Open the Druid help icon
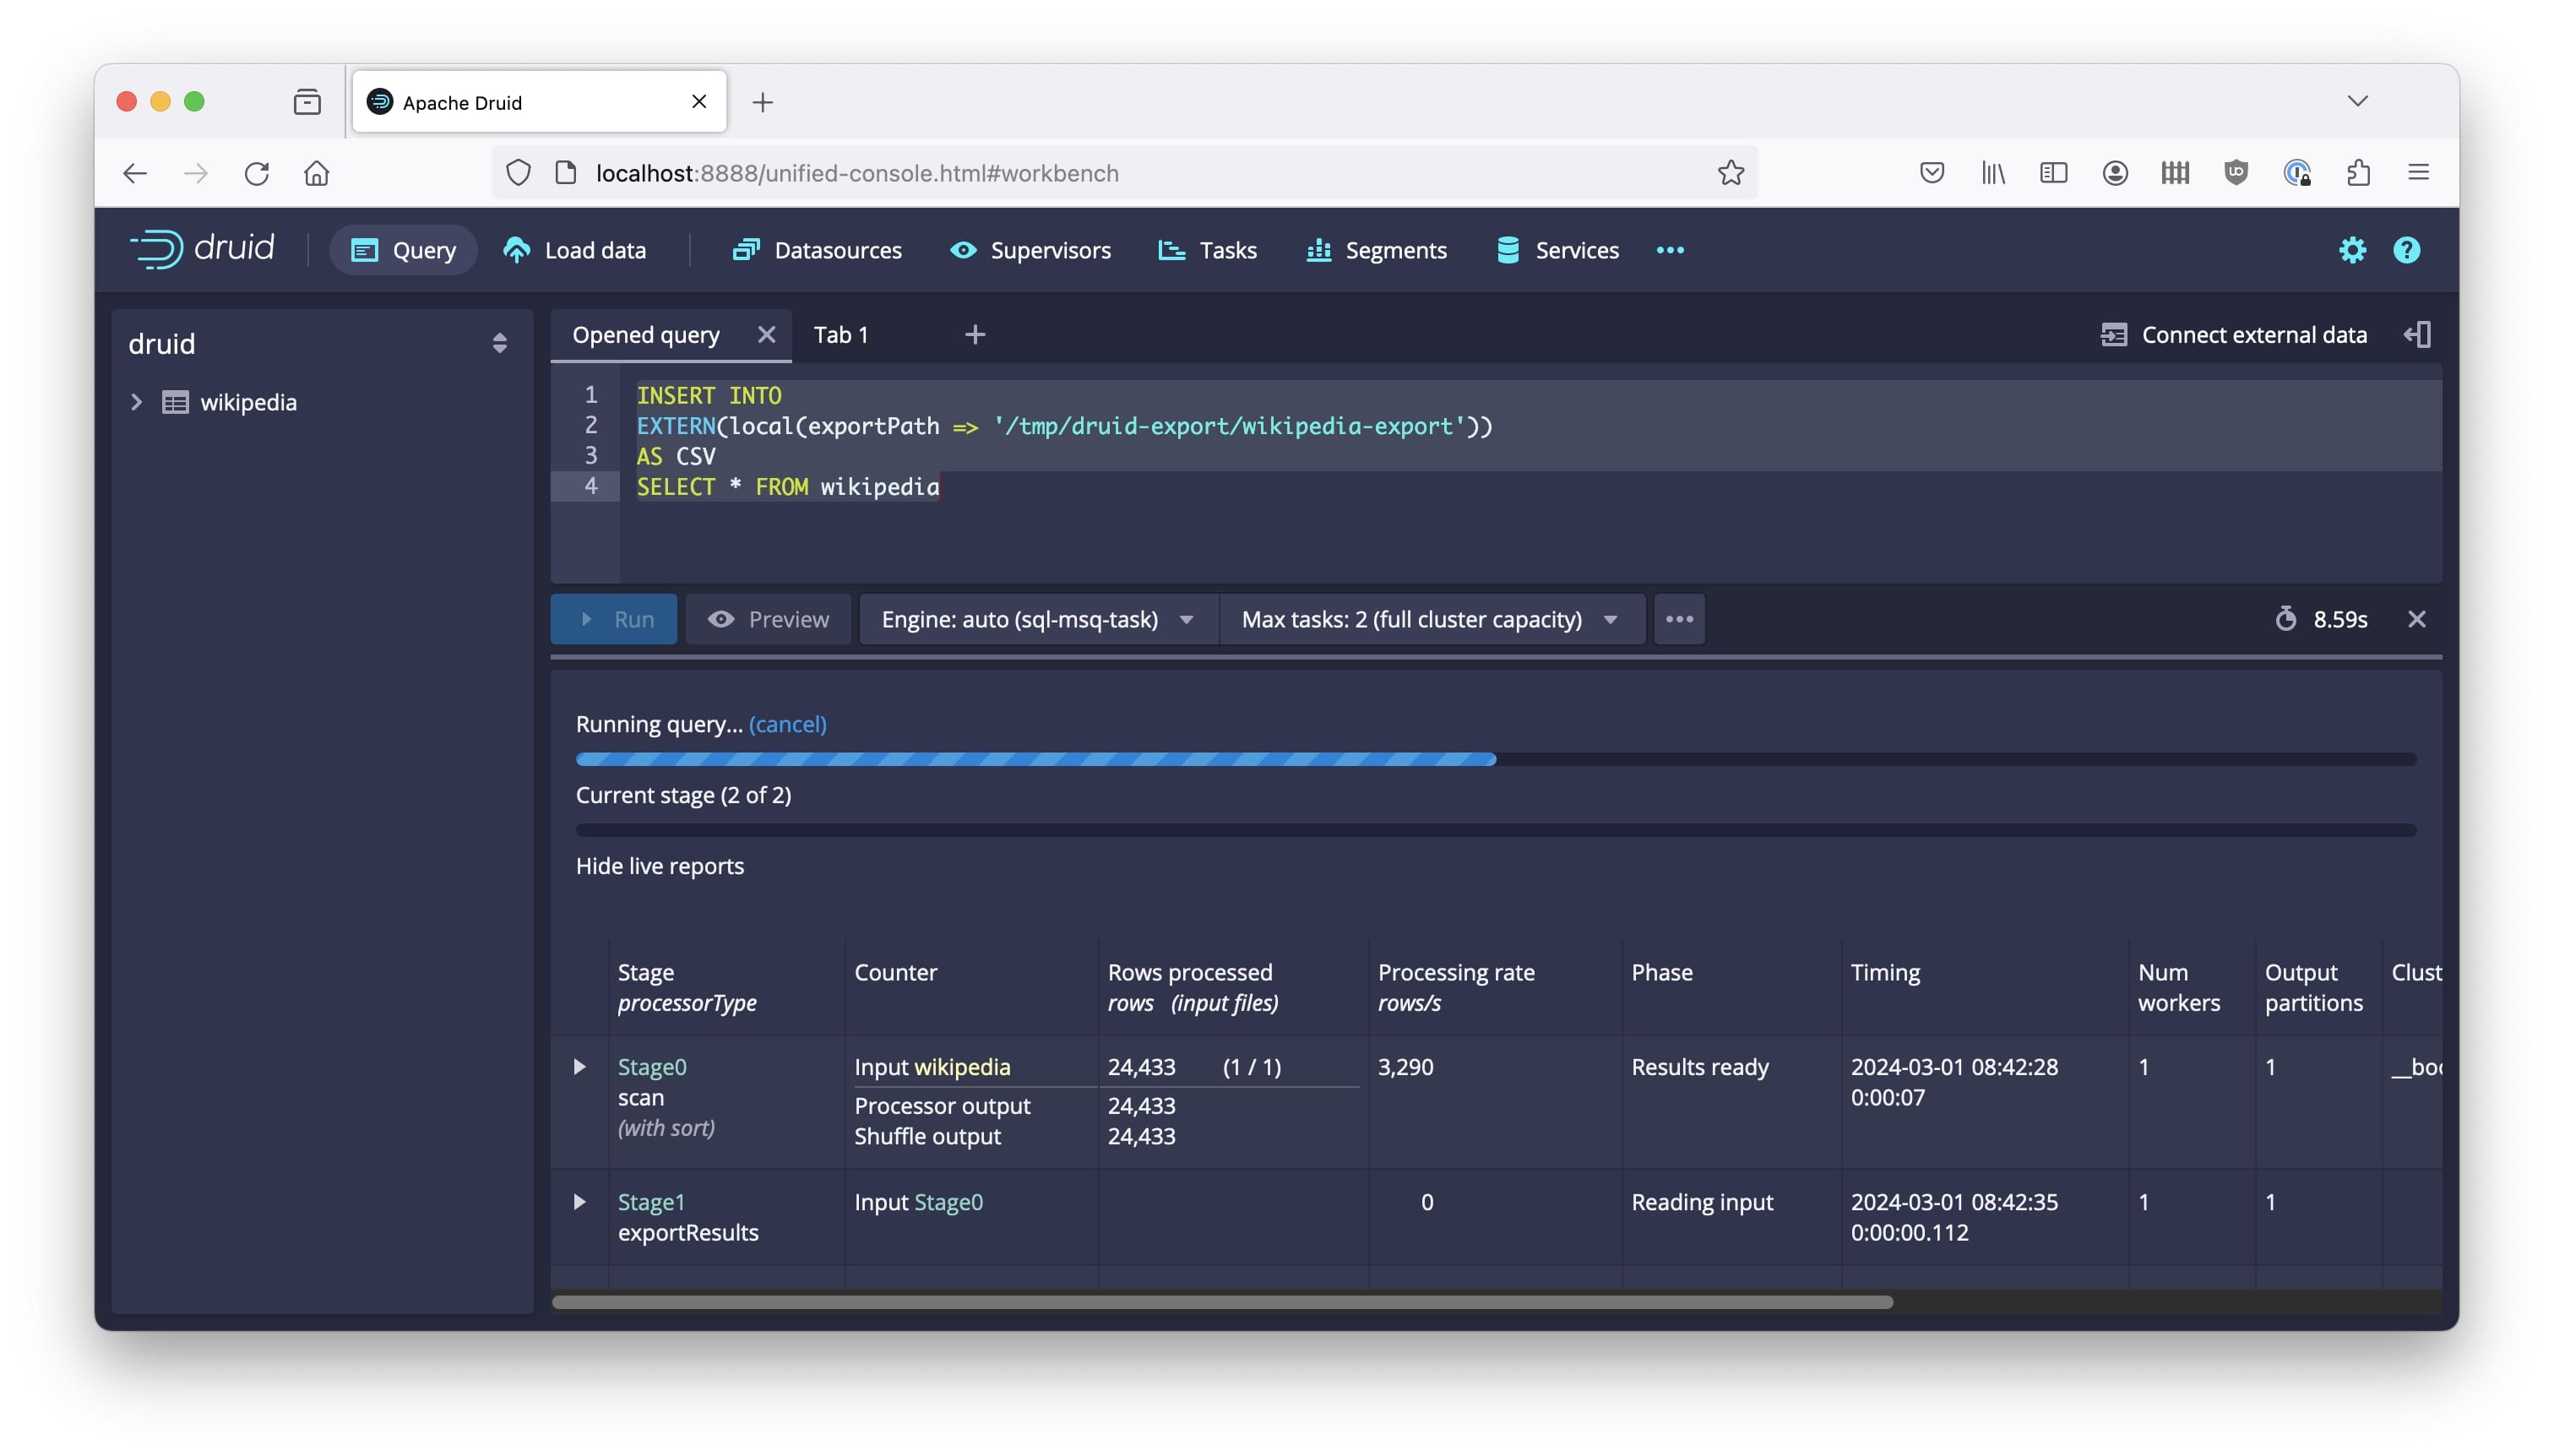Viewport: 2554px width, 1456px height. pyautogui.click(x=2406, y=250)
